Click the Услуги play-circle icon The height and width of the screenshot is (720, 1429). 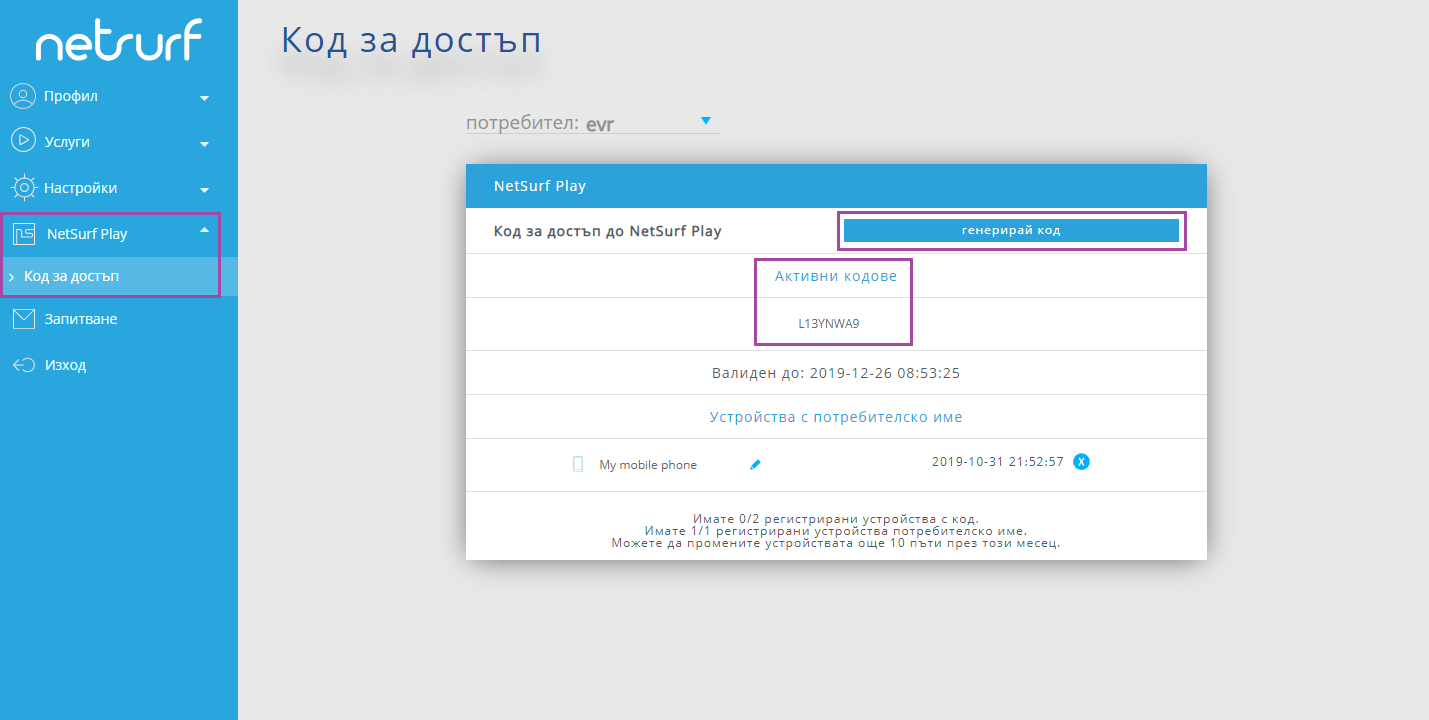pyautogui.click(x=22, y=141)
